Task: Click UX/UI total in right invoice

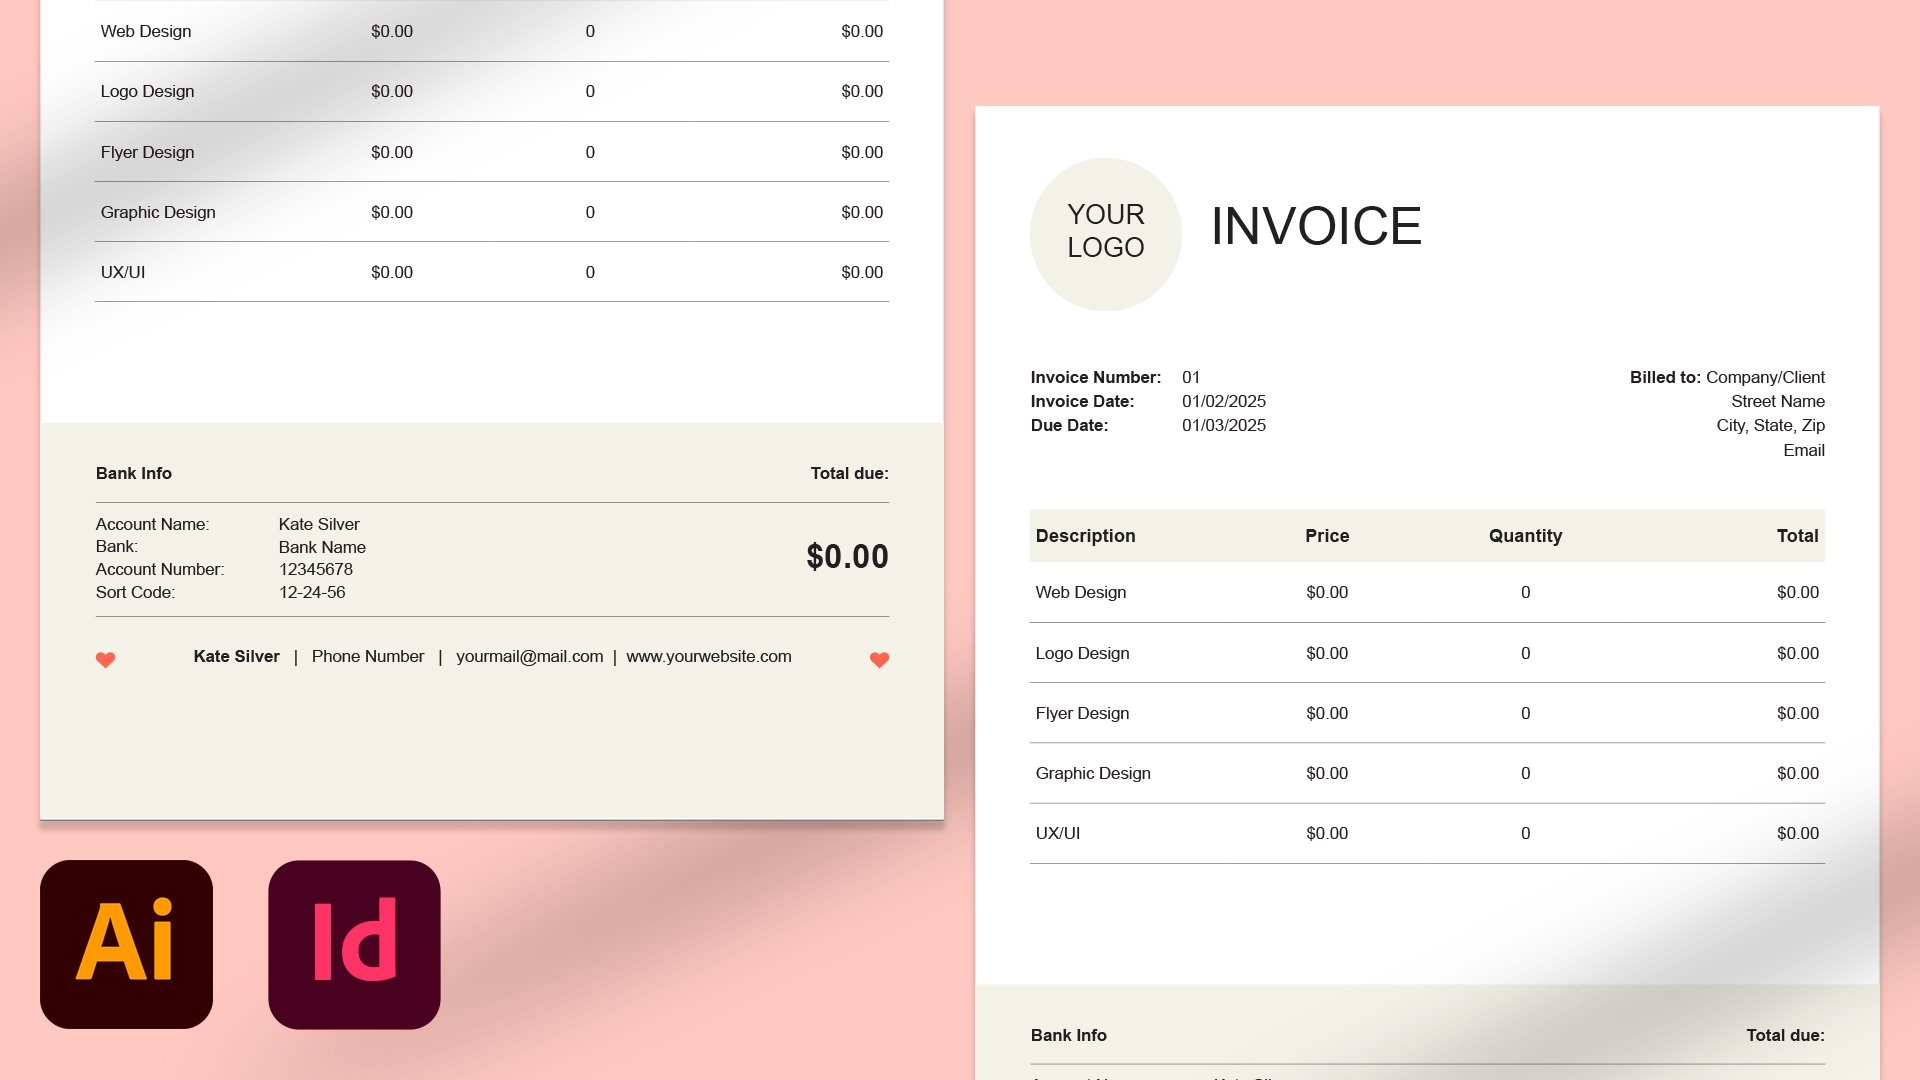Action: pos(1797,833)
